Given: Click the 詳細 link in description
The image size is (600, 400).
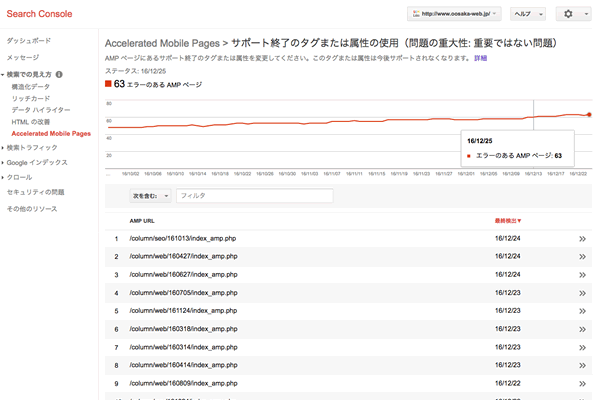Looking at the screenshot, I should (481, 58).
